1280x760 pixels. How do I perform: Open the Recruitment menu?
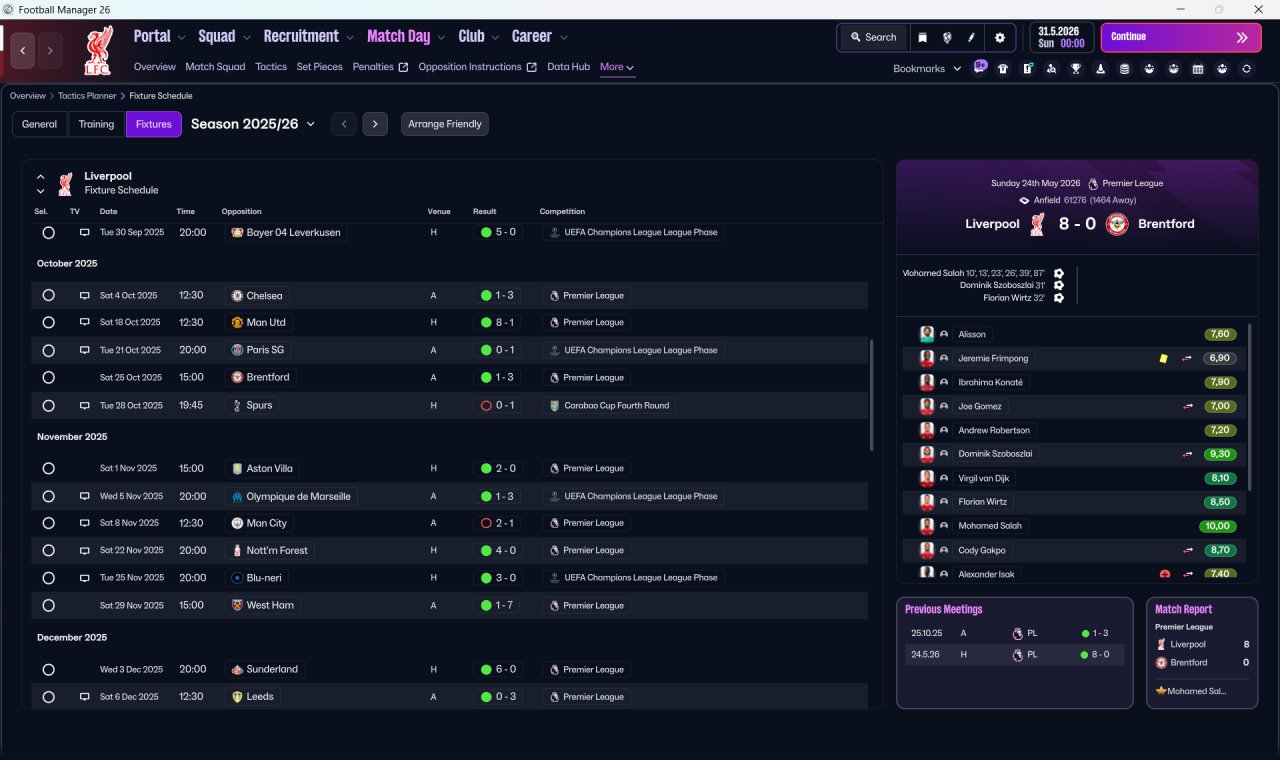click(308, 36)
